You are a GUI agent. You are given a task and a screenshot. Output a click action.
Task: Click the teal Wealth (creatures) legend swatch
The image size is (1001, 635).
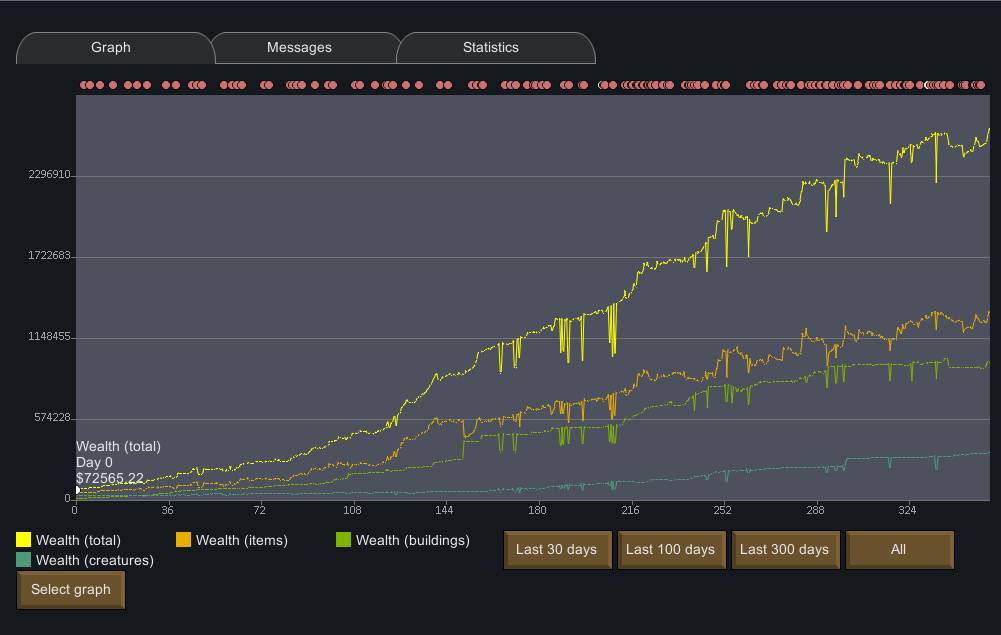click(x=24, y=560)
